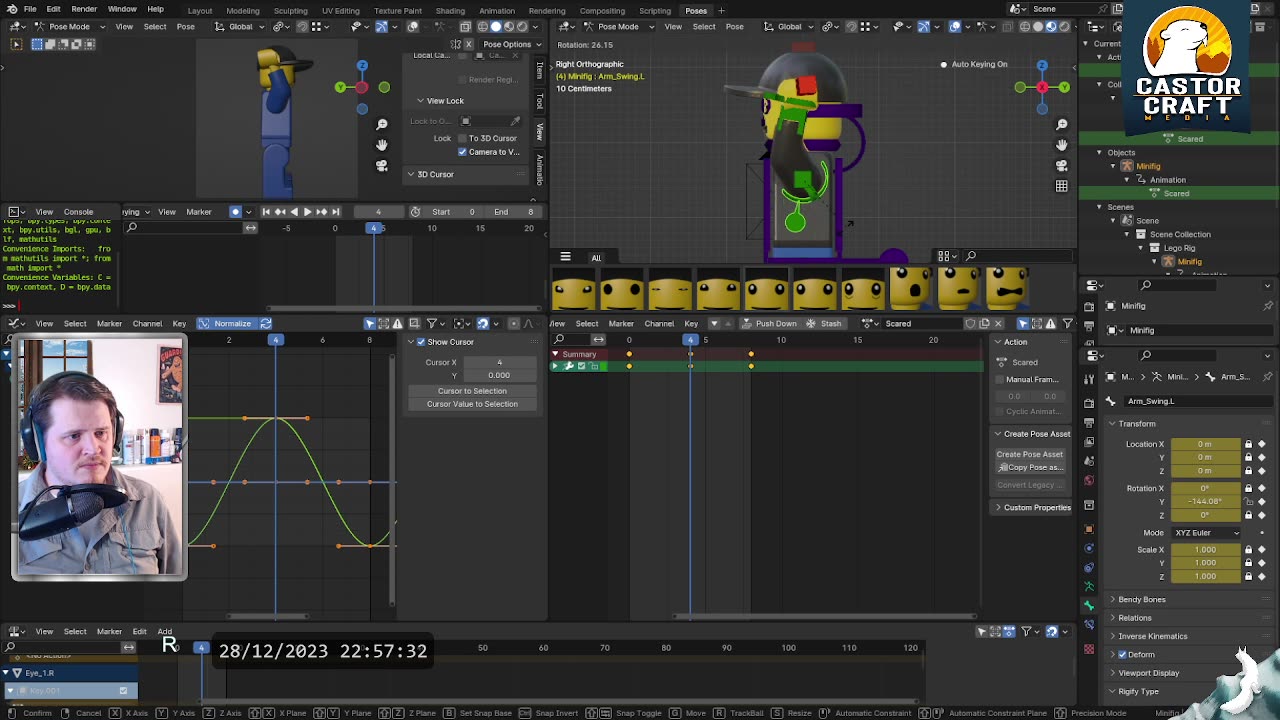The image size is (1280, 720).
Task: Open the Tool properties tab icon
Action: pos(1089,377)
